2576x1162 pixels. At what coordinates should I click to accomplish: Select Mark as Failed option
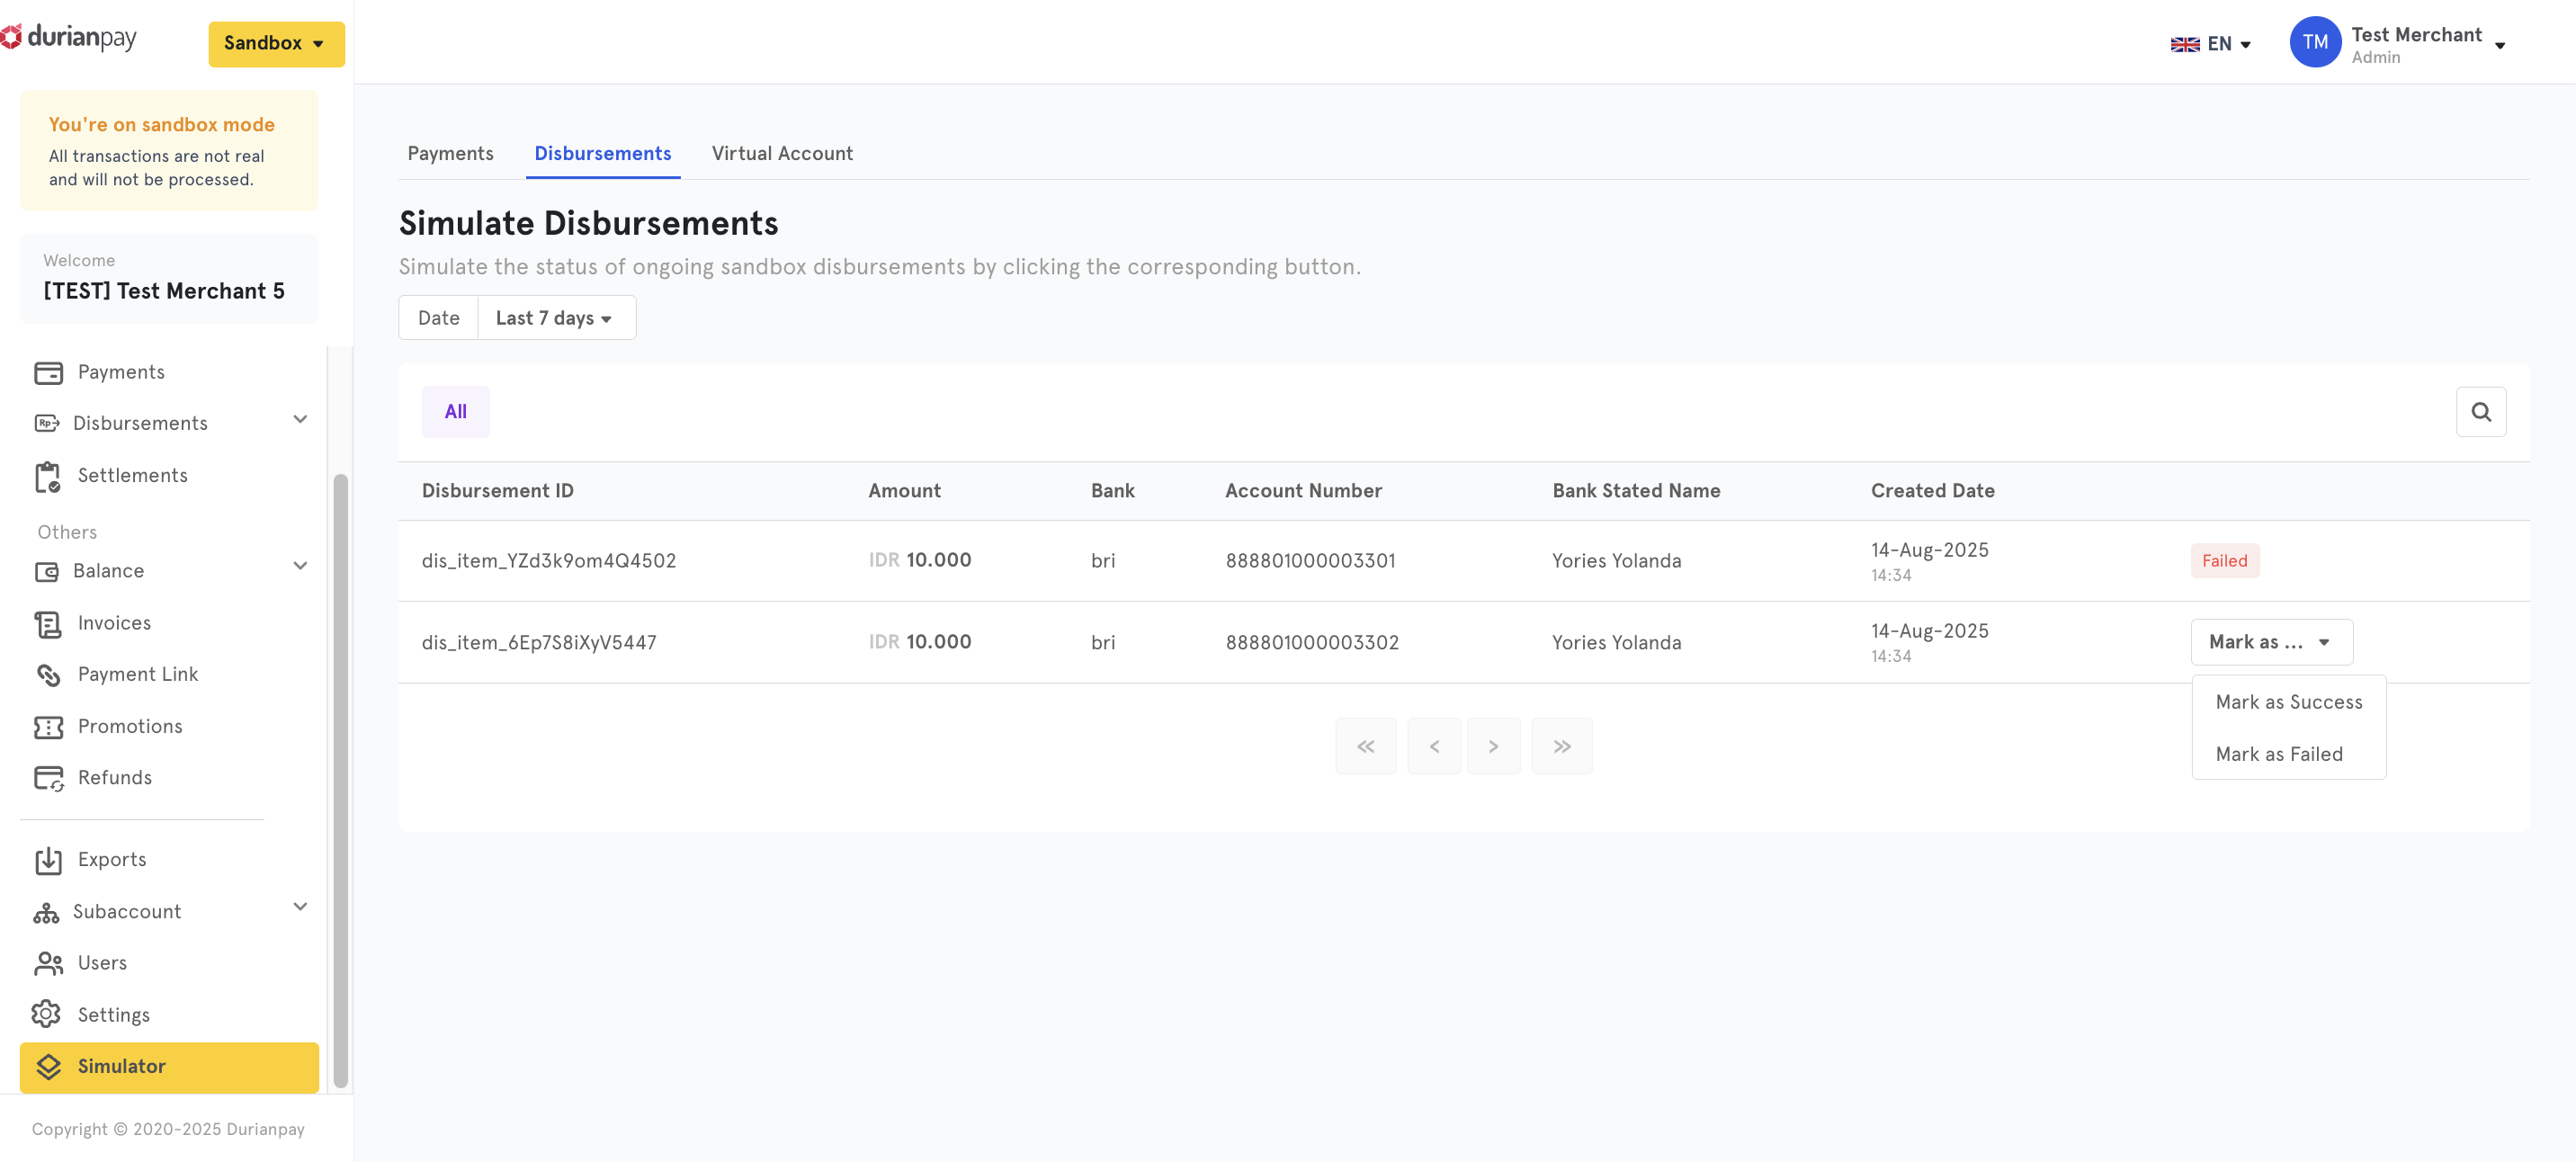(x=2278, y=754)
